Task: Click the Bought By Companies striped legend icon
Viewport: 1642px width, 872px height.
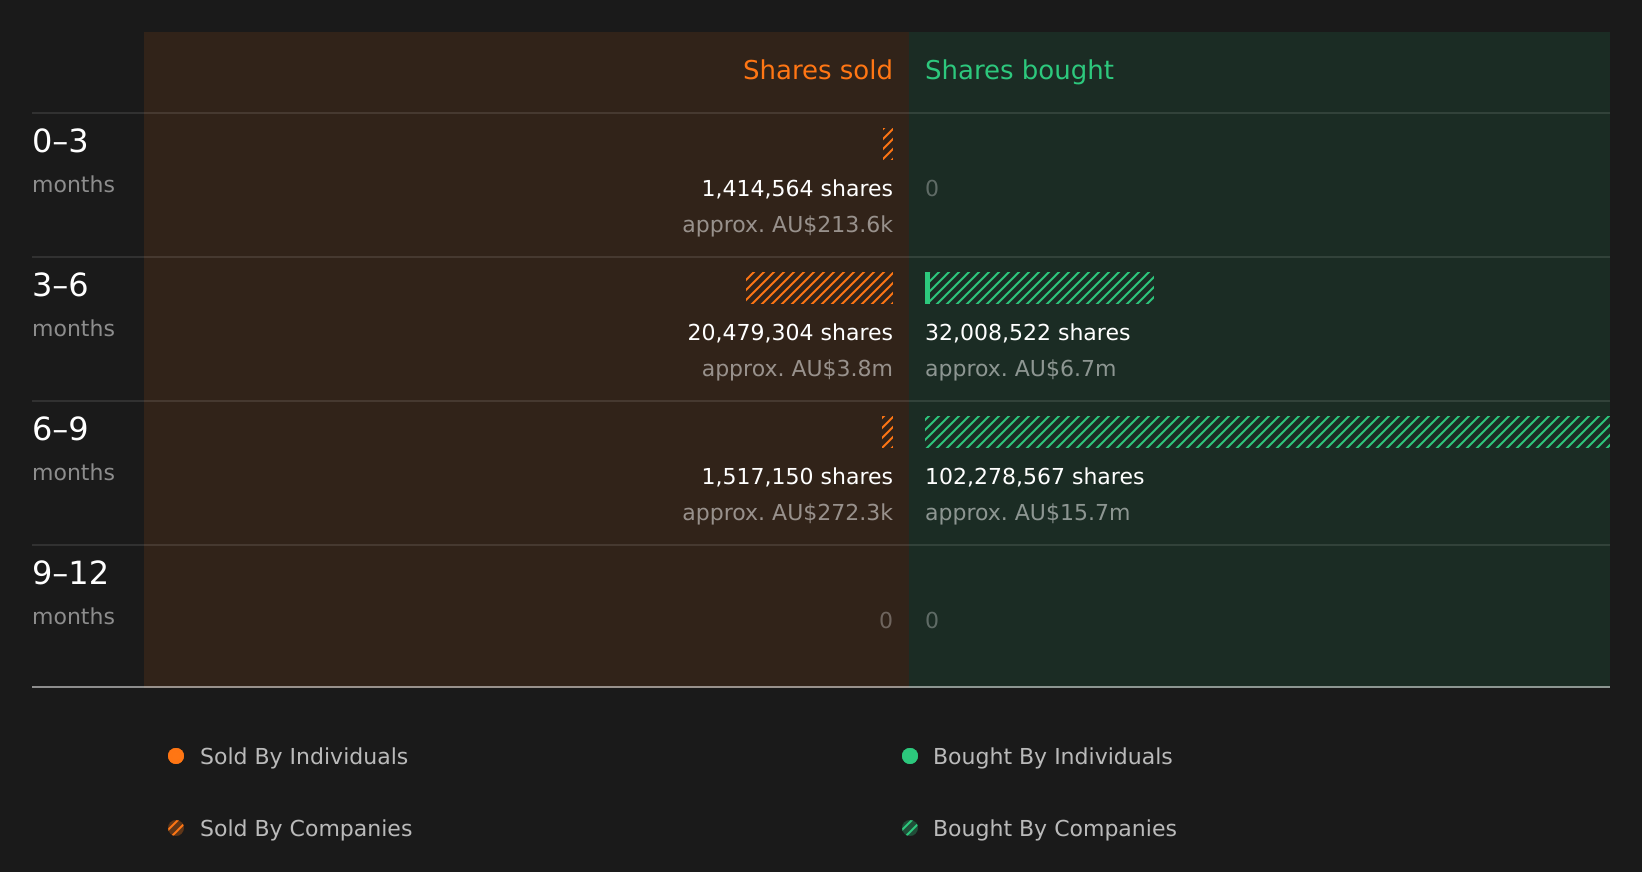Action: [910, 828]
